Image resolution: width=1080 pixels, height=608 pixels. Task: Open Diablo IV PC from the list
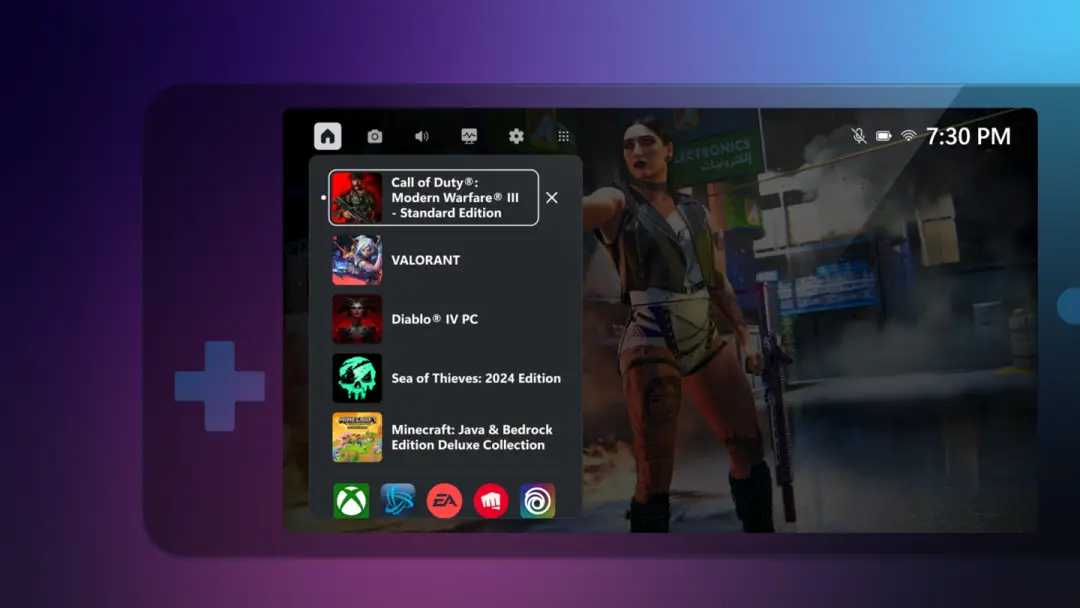coord(445,319)
